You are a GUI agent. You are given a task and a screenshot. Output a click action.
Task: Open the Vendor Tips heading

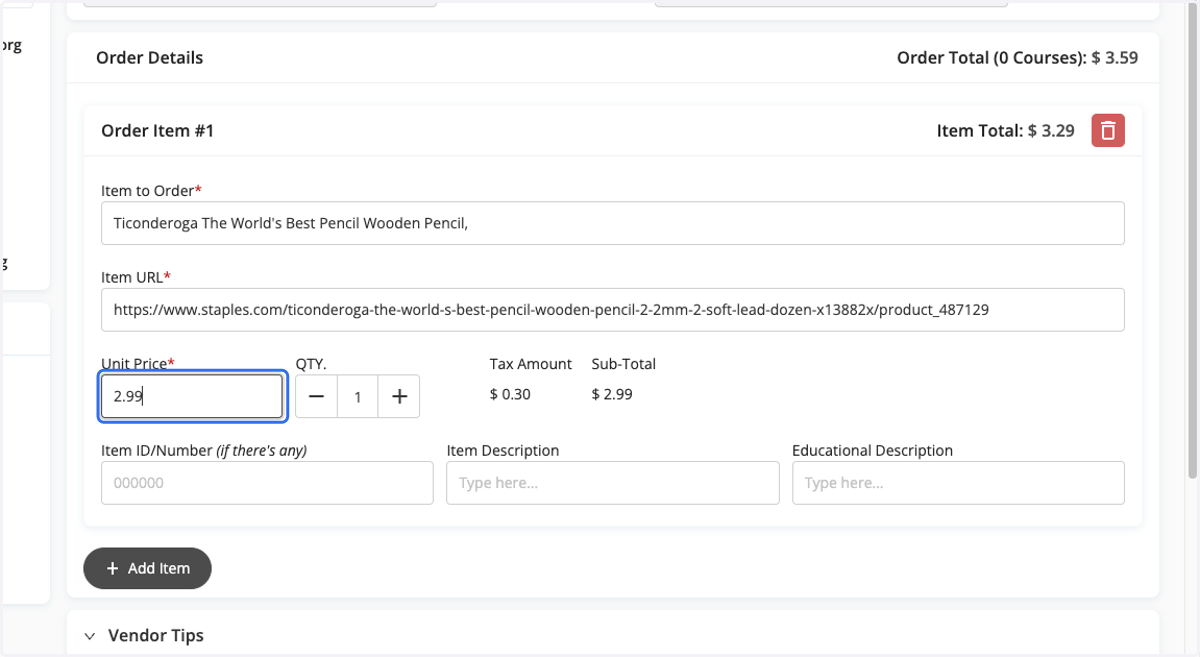click(155, 635)
